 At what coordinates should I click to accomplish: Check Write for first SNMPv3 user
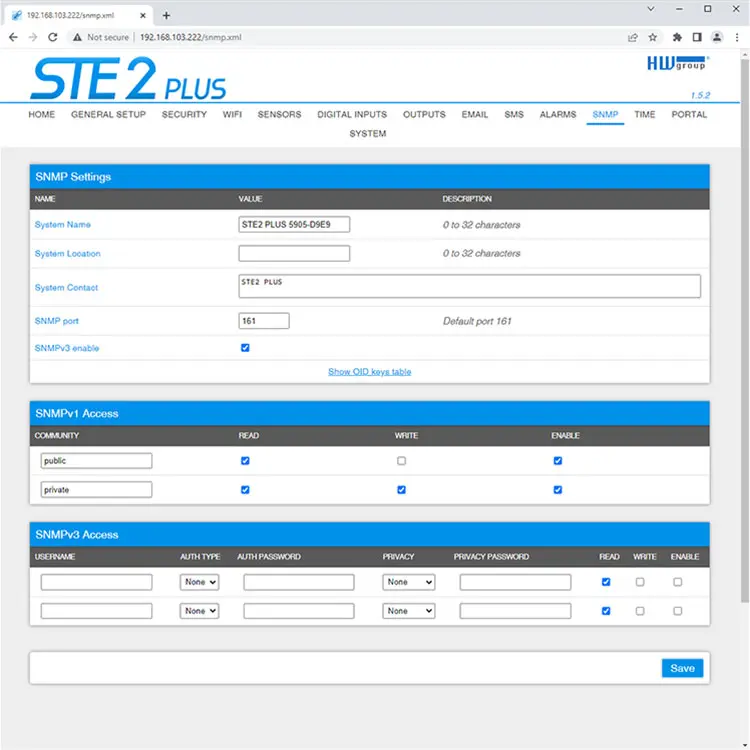(640, 582)
